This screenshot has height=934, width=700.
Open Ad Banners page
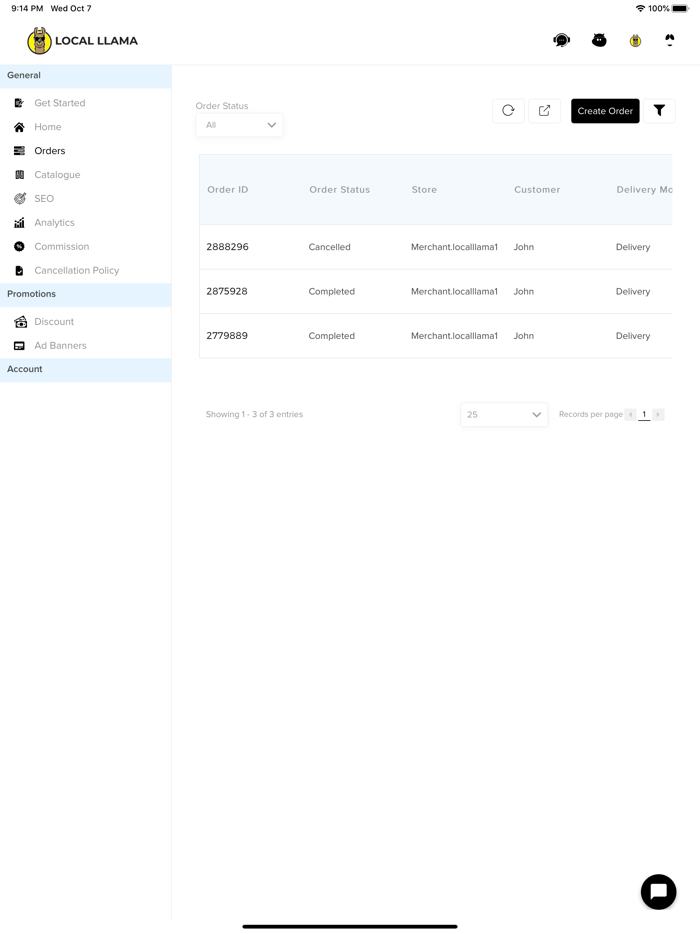(60, 345)
